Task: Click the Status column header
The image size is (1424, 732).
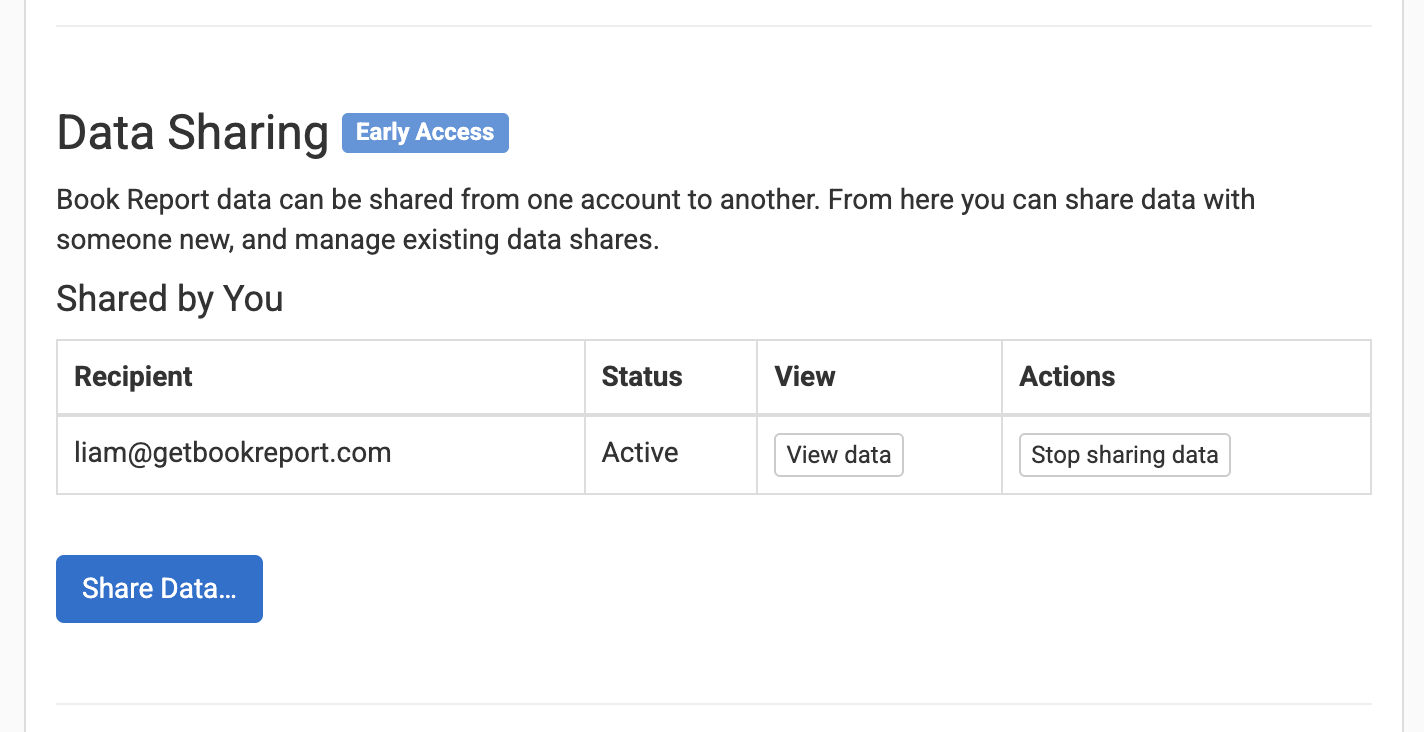Action: click(x=671, y=377)
